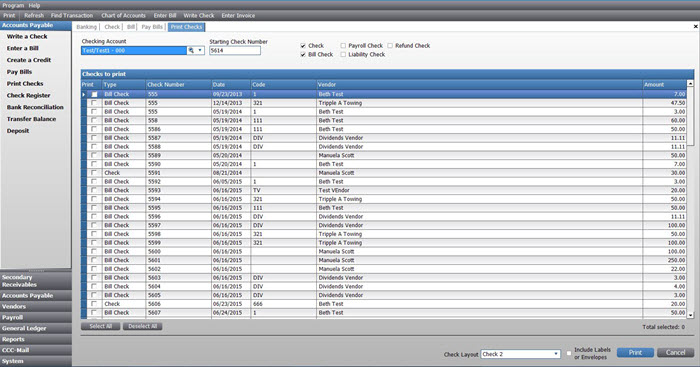Open Transfer Balance in the sidebar
700x367 pixels.
tap(32, 119)
